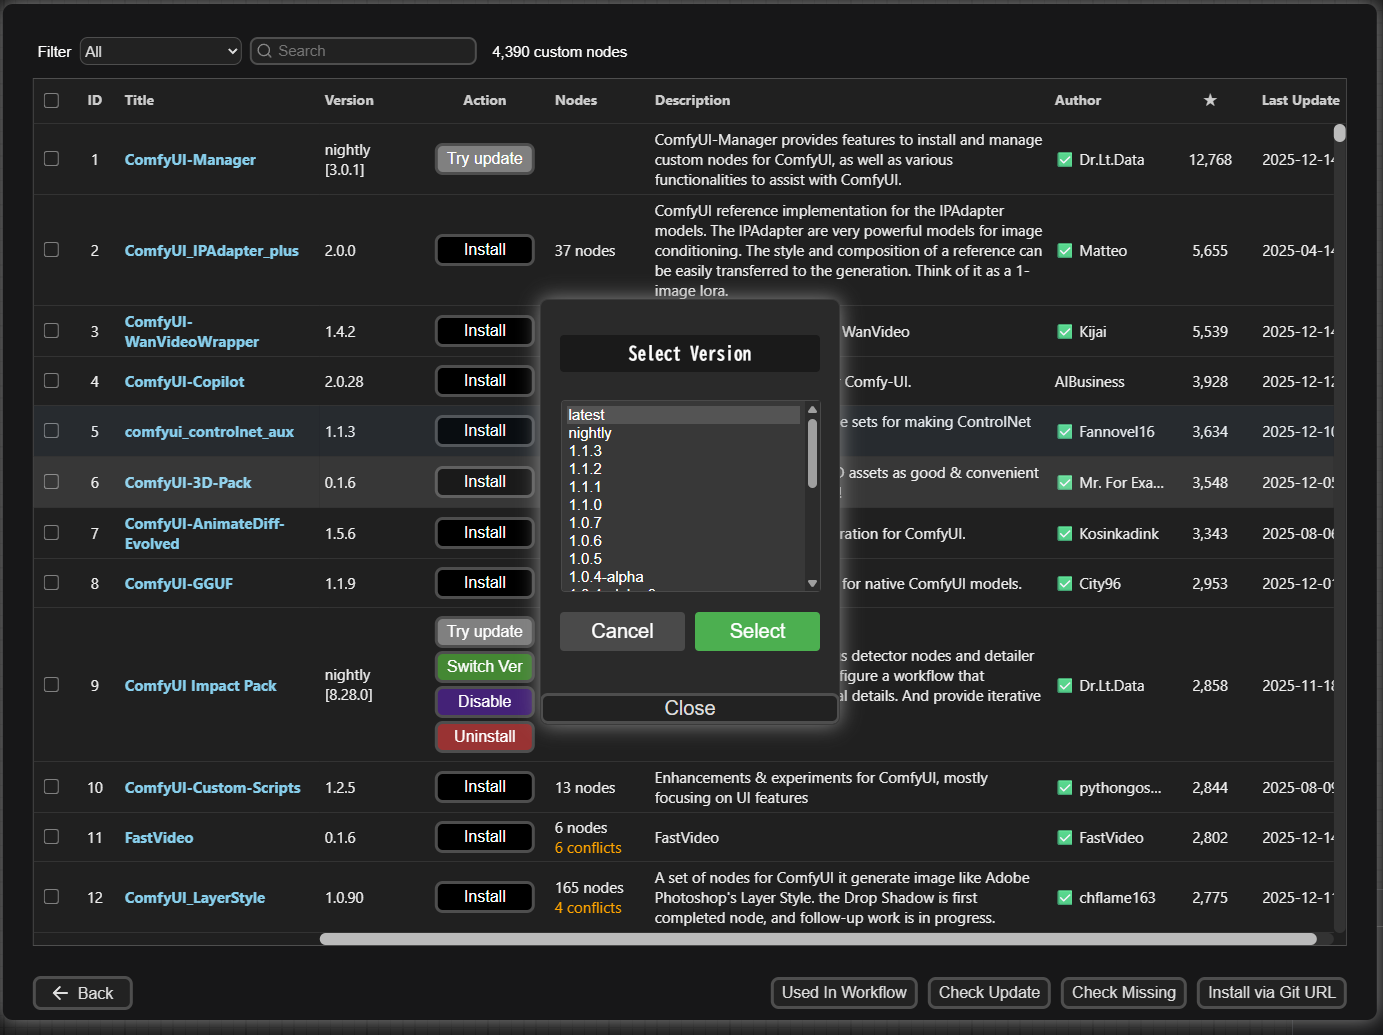Sort table by Last Update column

pos(1299,100)
